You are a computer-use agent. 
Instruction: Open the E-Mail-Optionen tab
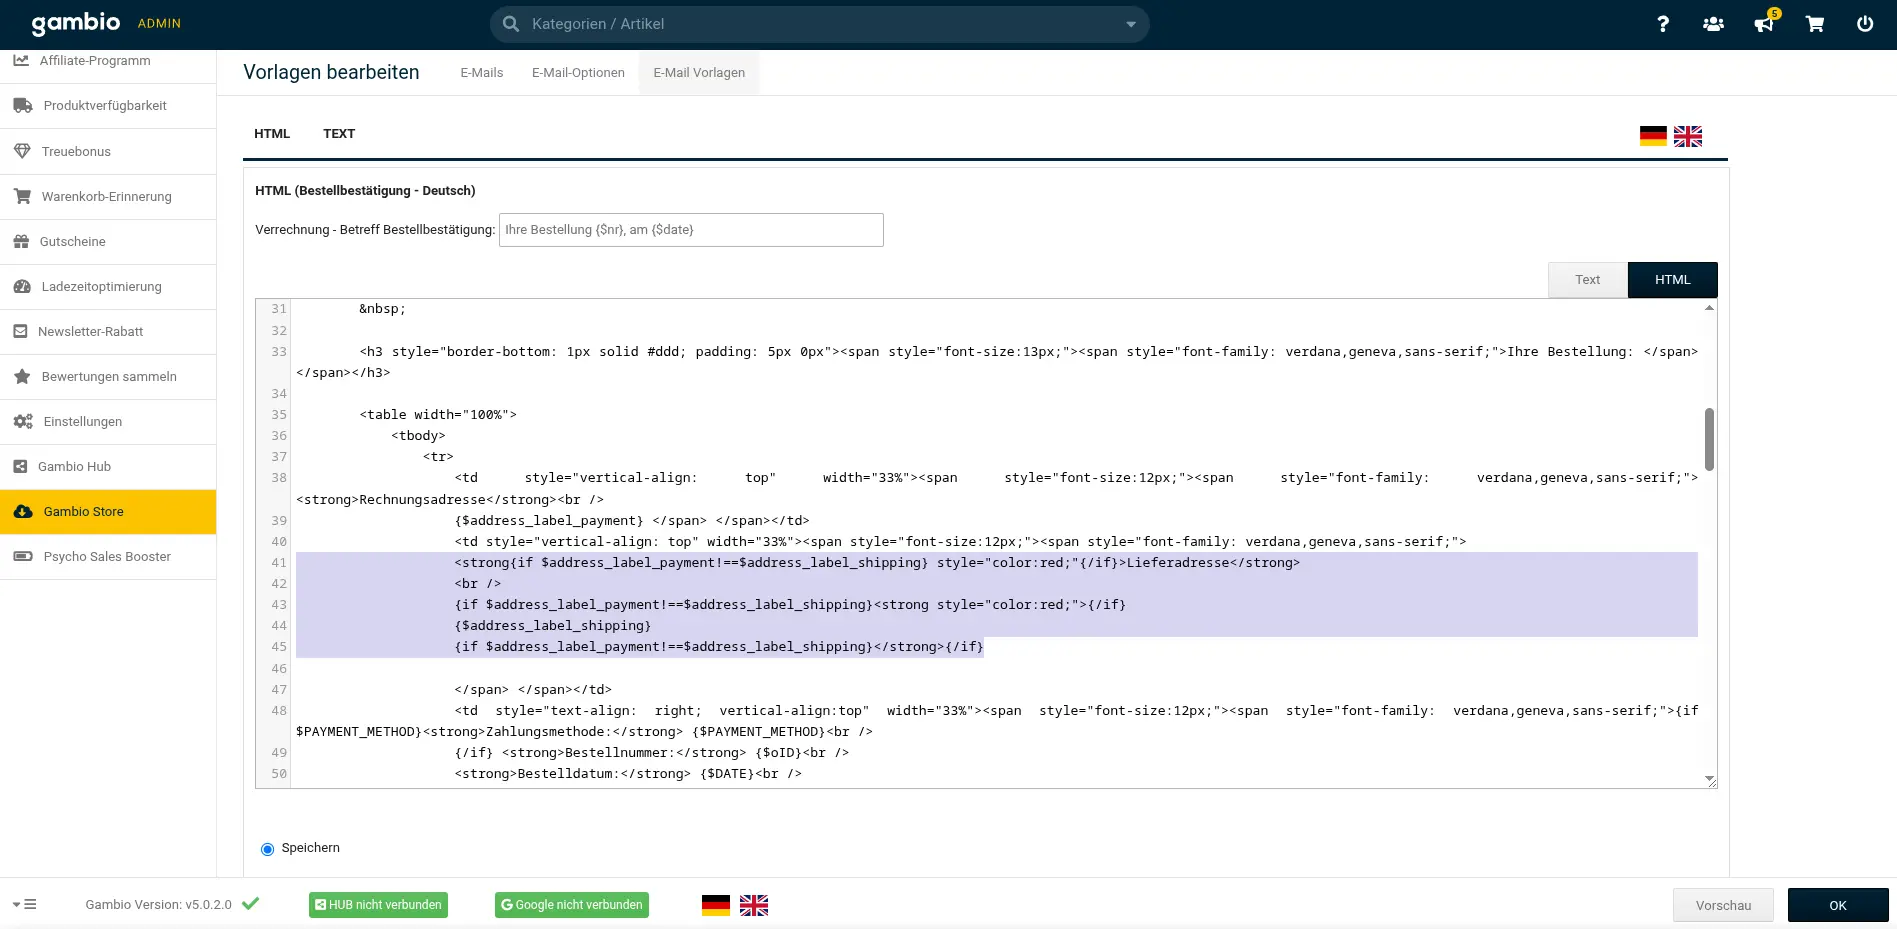[x=578, y=73]
